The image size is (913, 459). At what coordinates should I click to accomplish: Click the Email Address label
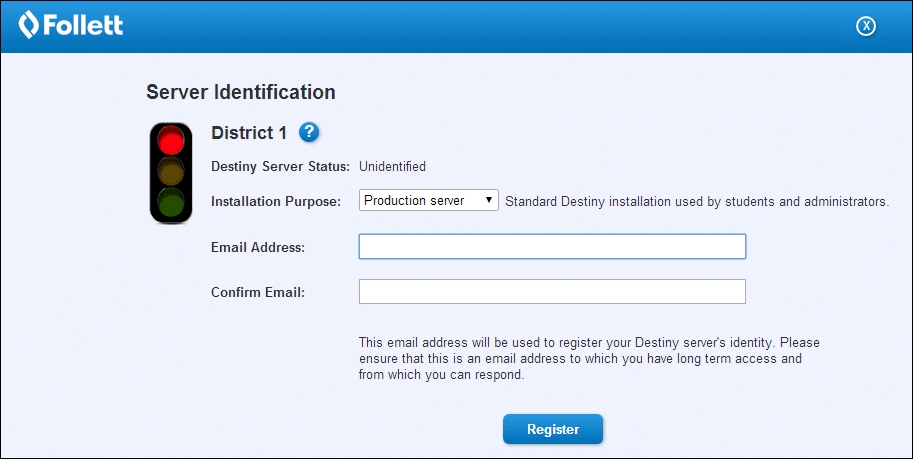258,247
